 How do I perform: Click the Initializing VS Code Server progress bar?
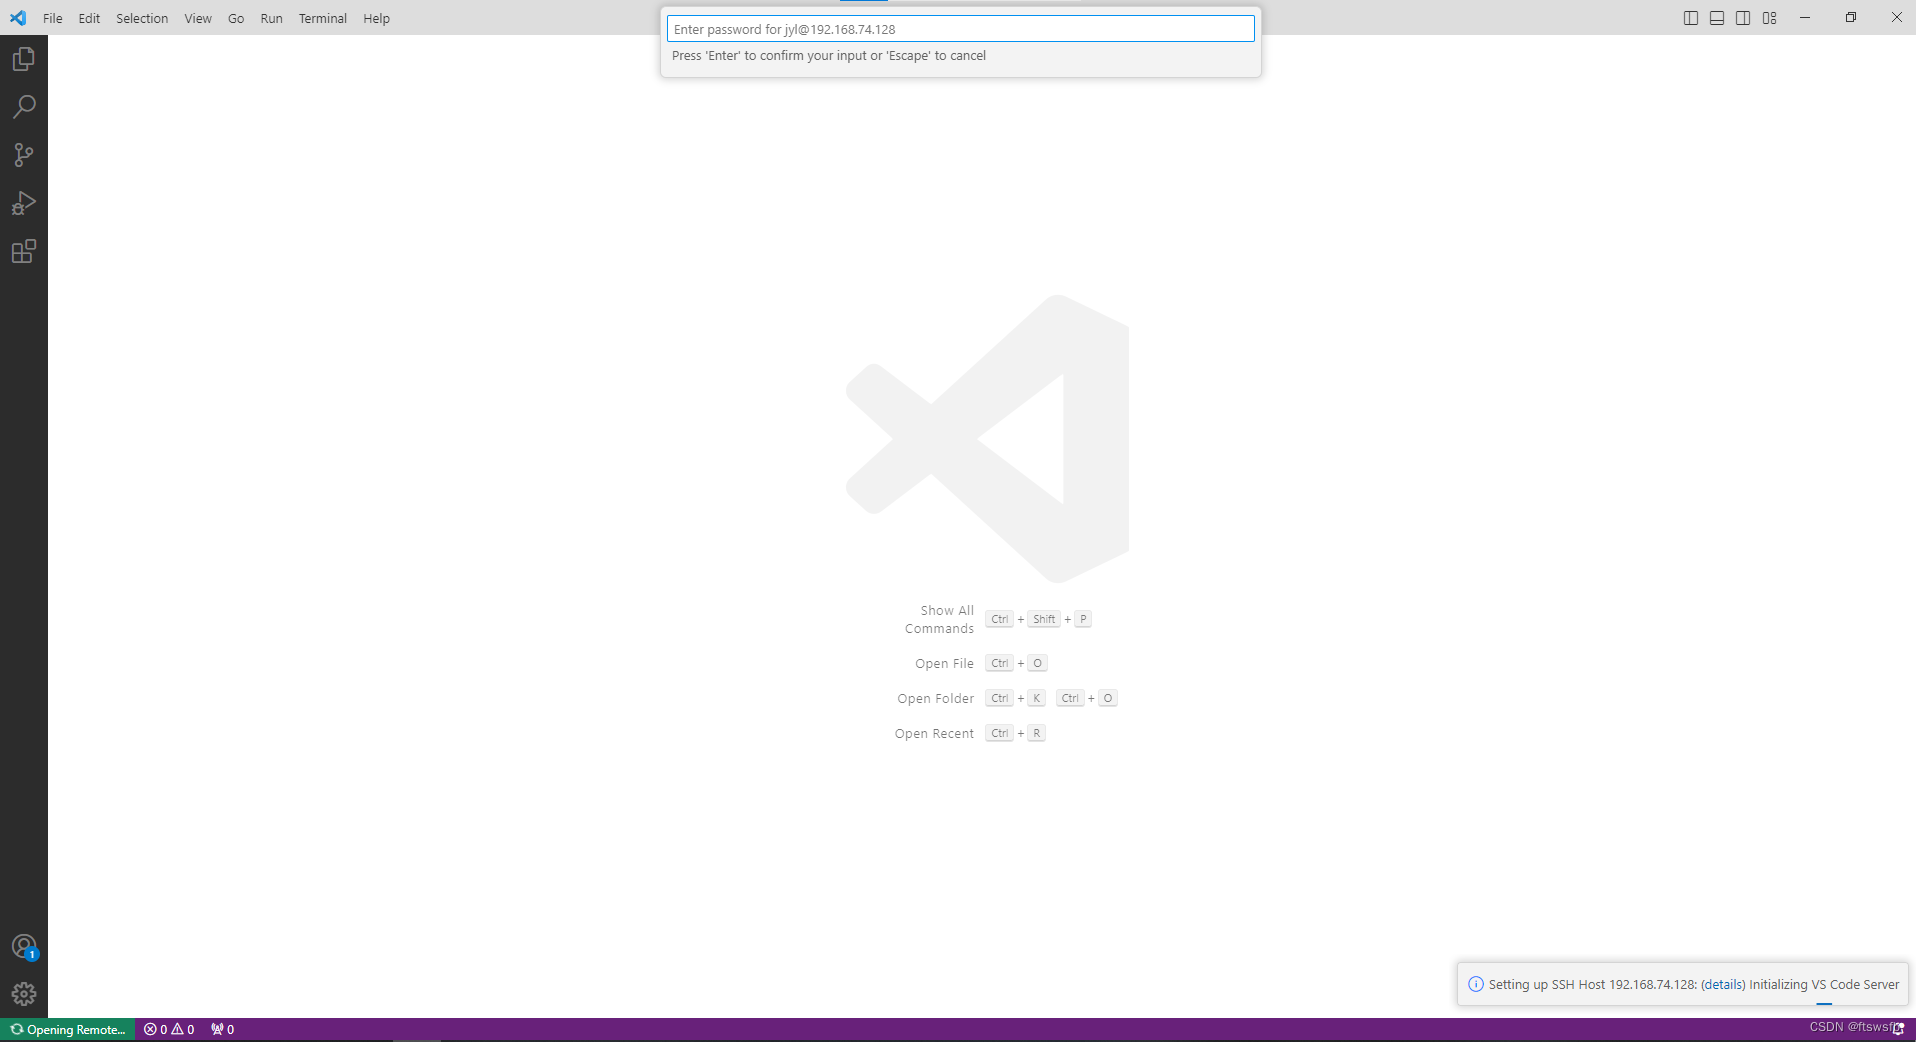pyautogui.click(x=1824, y=1003)
